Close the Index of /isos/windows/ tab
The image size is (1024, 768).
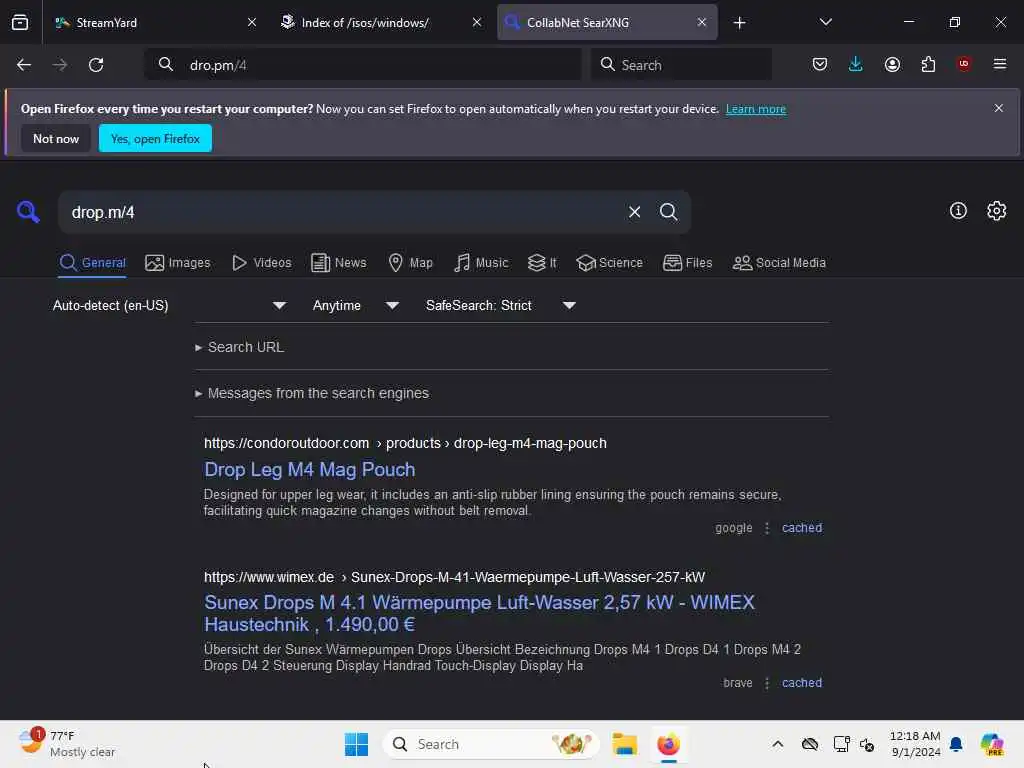477,22
